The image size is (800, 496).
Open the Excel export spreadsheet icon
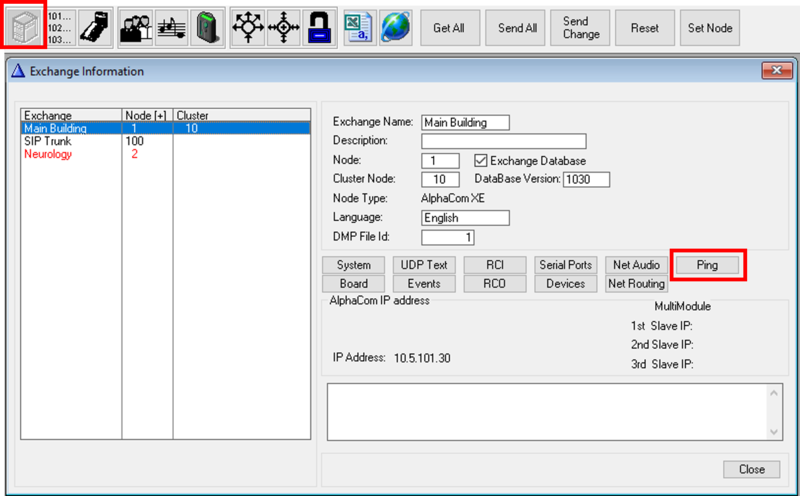coord(360,28)
